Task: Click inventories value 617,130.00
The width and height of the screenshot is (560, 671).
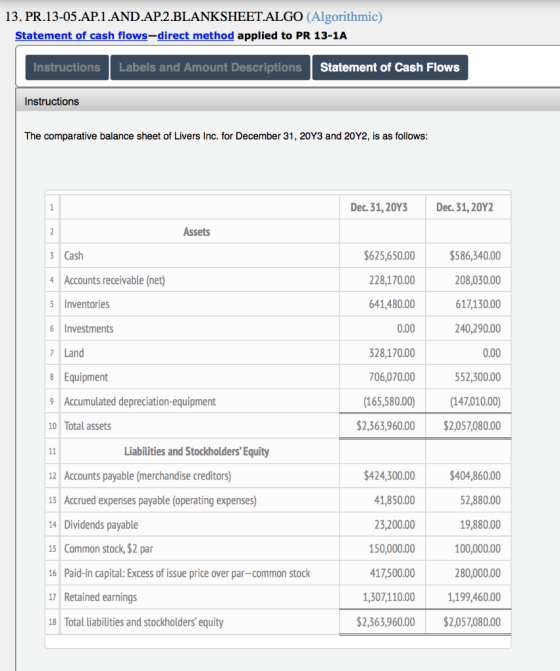Action: (478, 304)
